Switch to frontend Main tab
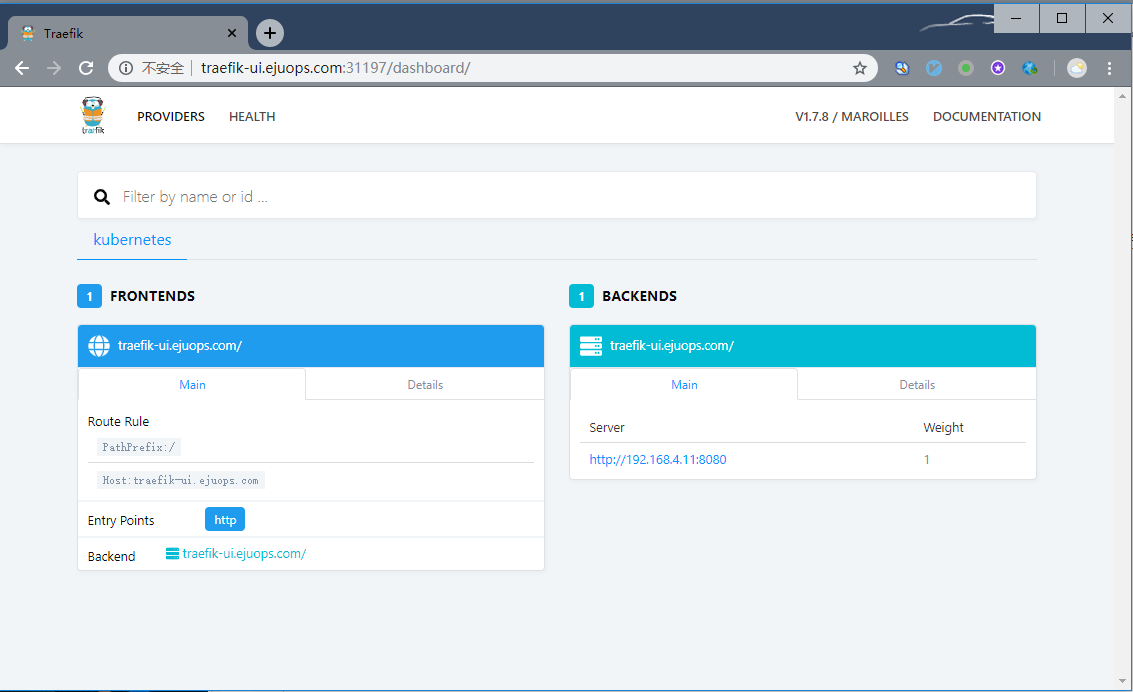Viewport: 1133px width, 692px height. [192, 385]
